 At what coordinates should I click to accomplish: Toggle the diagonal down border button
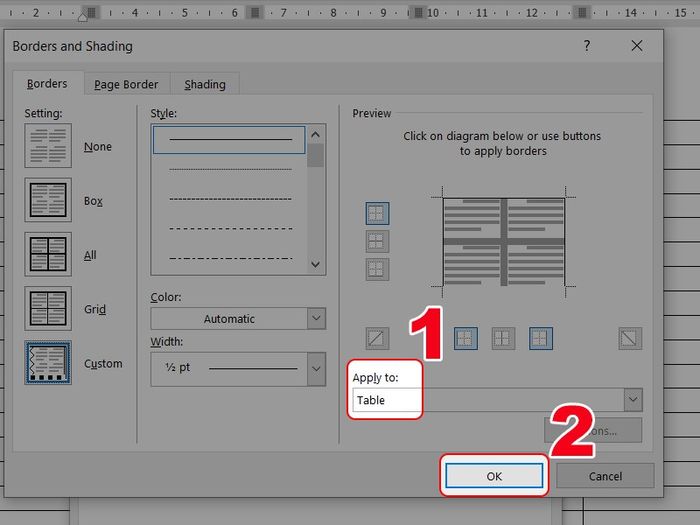tap(630, 338)
